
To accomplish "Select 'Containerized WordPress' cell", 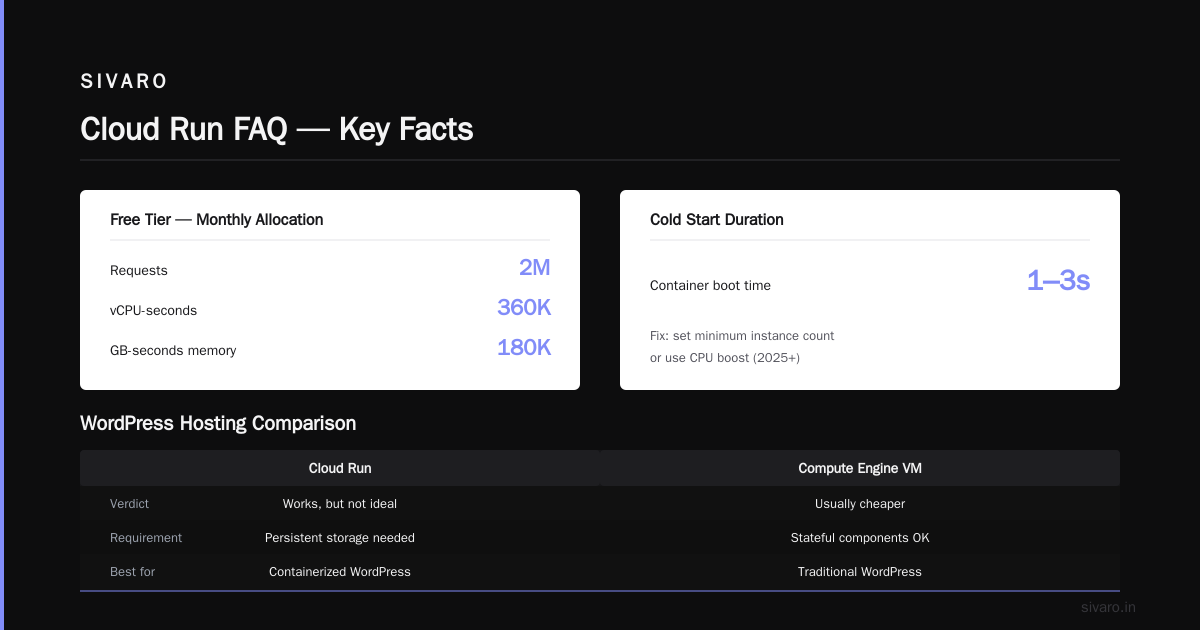I will [x=340, y=572].
